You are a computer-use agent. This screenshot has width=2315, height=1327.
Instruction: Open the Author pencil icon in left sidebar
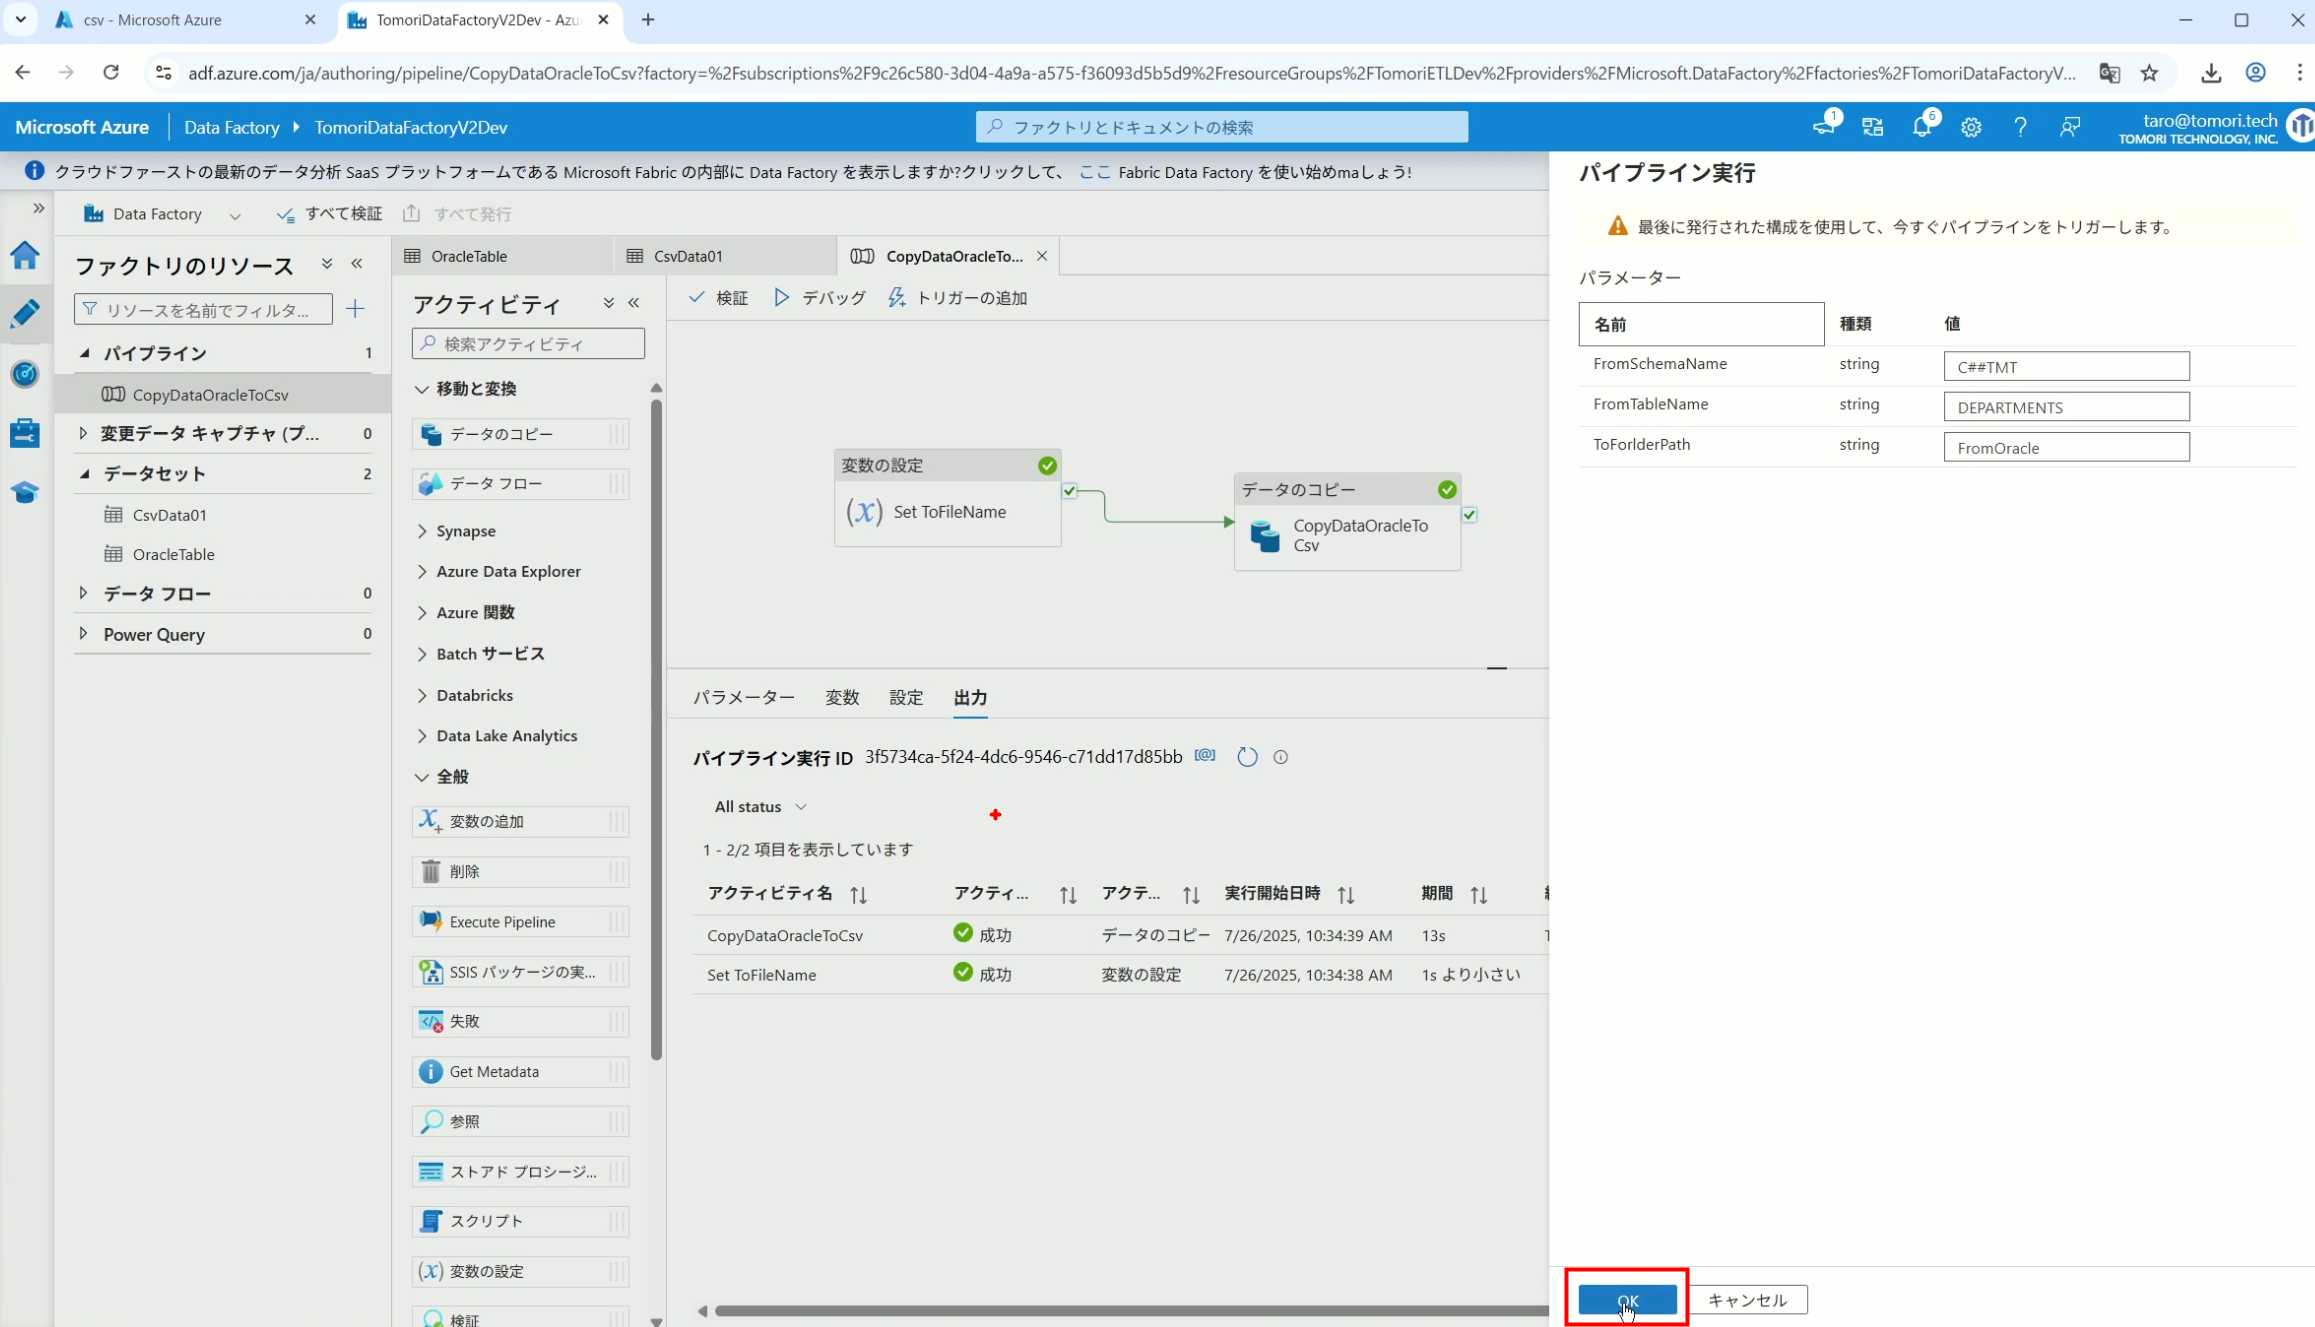tap(25, 314)
